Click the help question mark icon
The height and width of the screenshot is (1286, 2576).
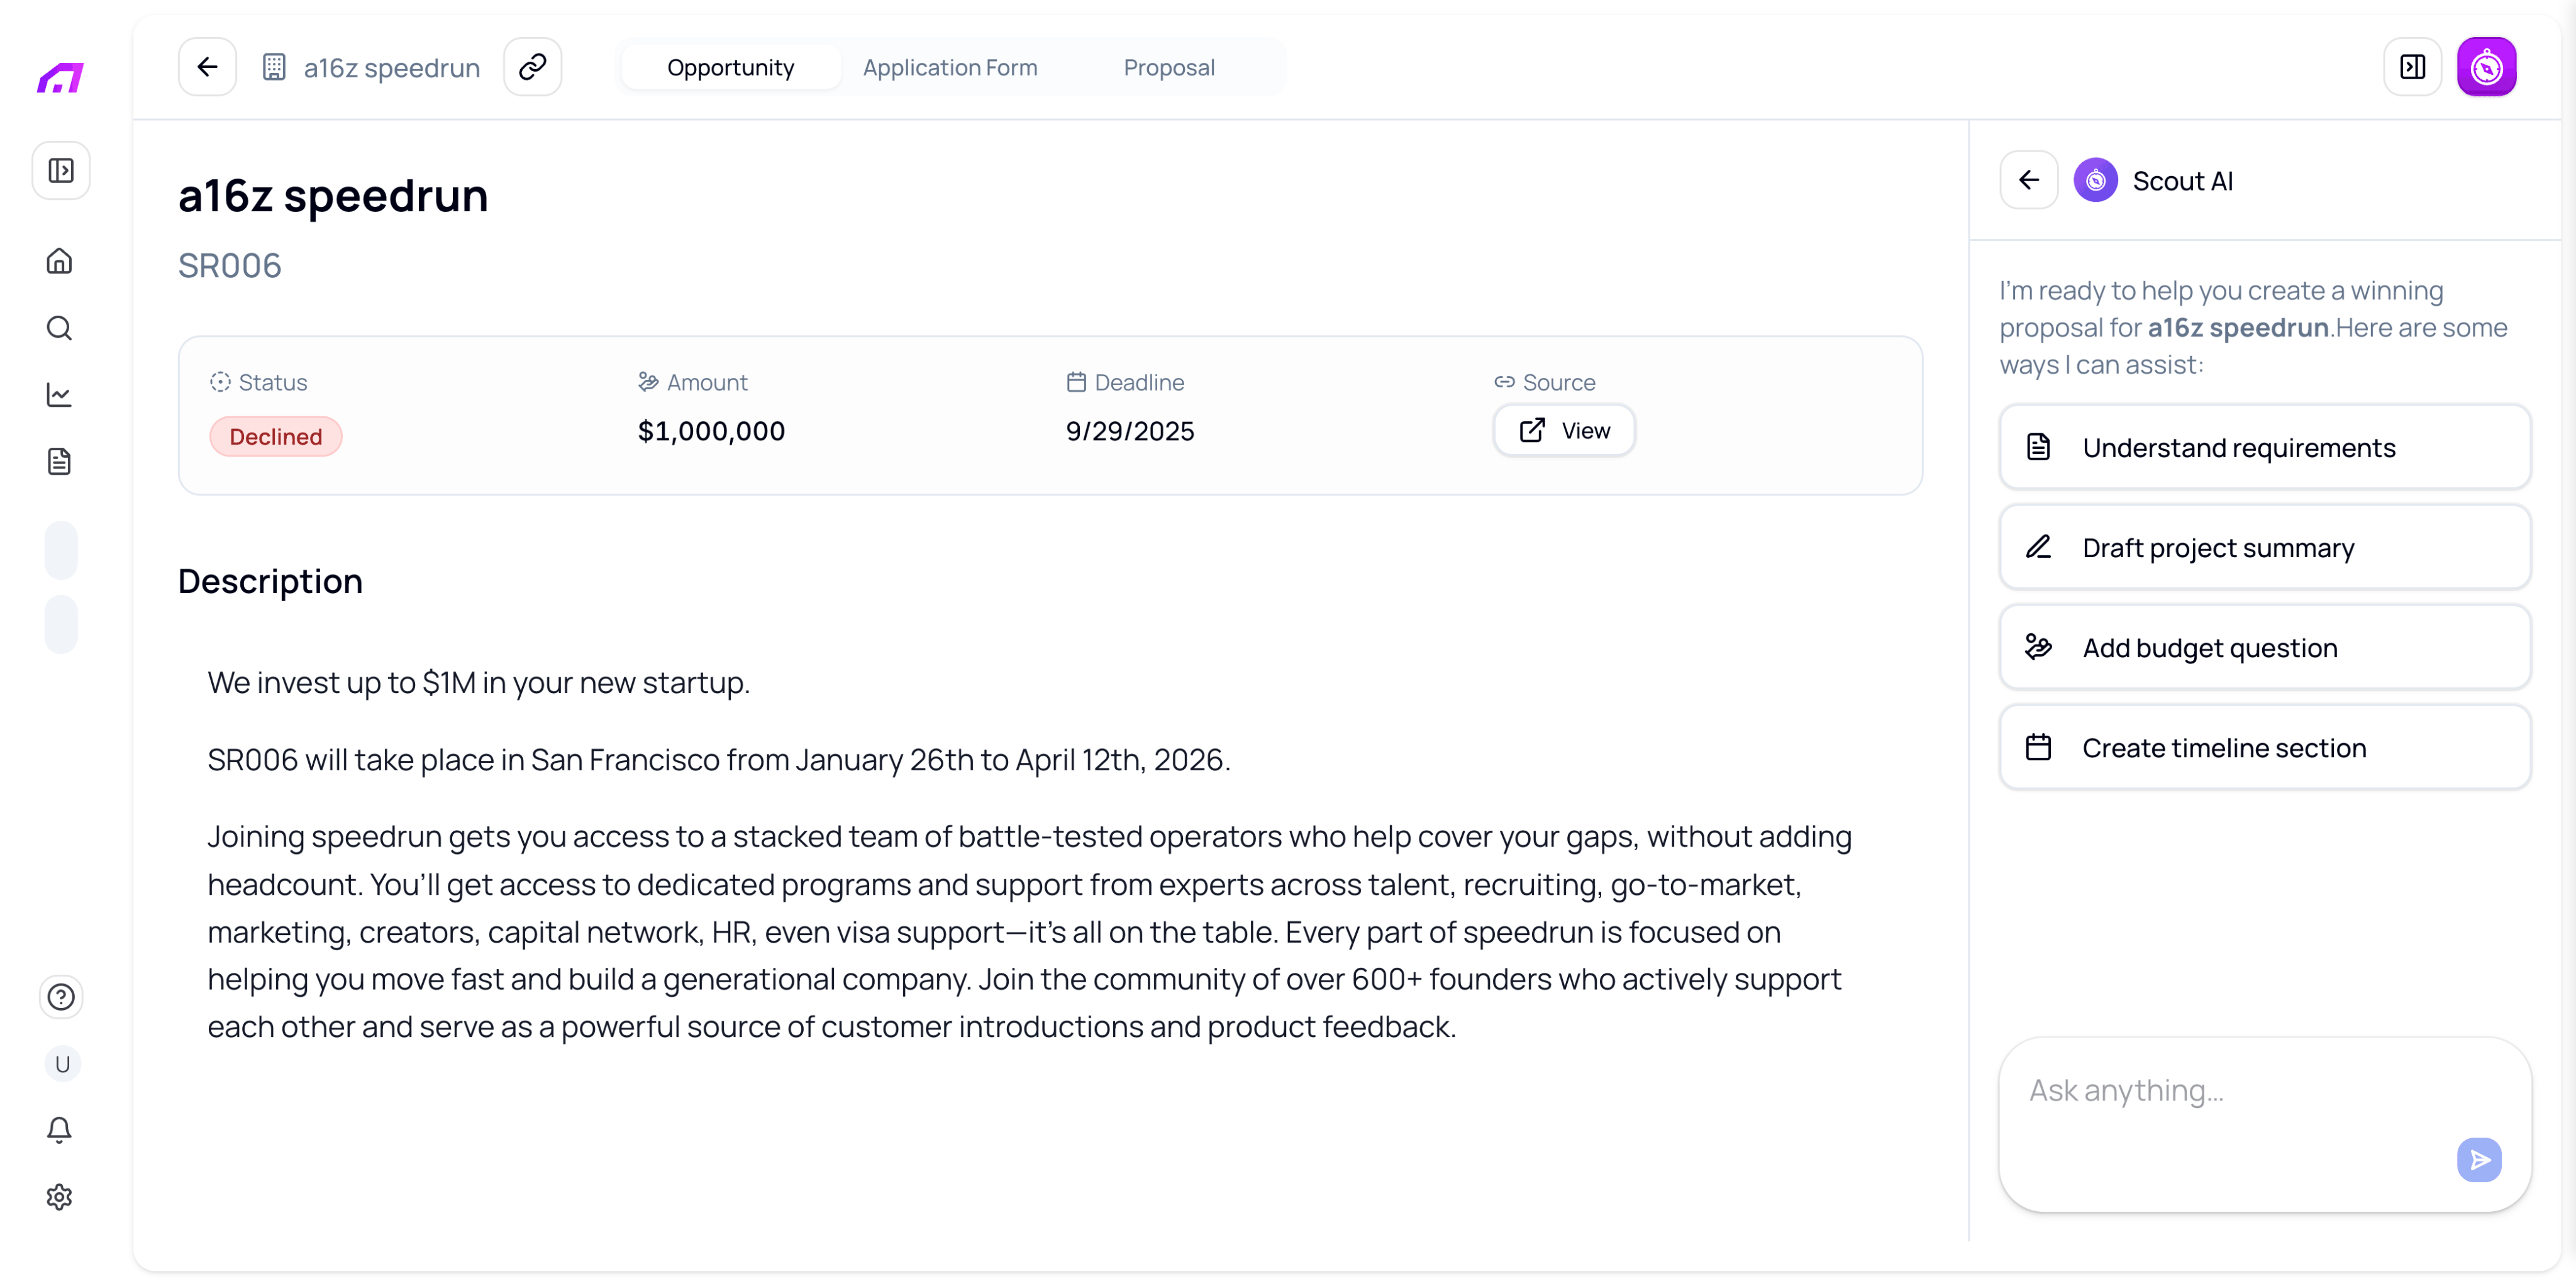click(x=61, y=996)
